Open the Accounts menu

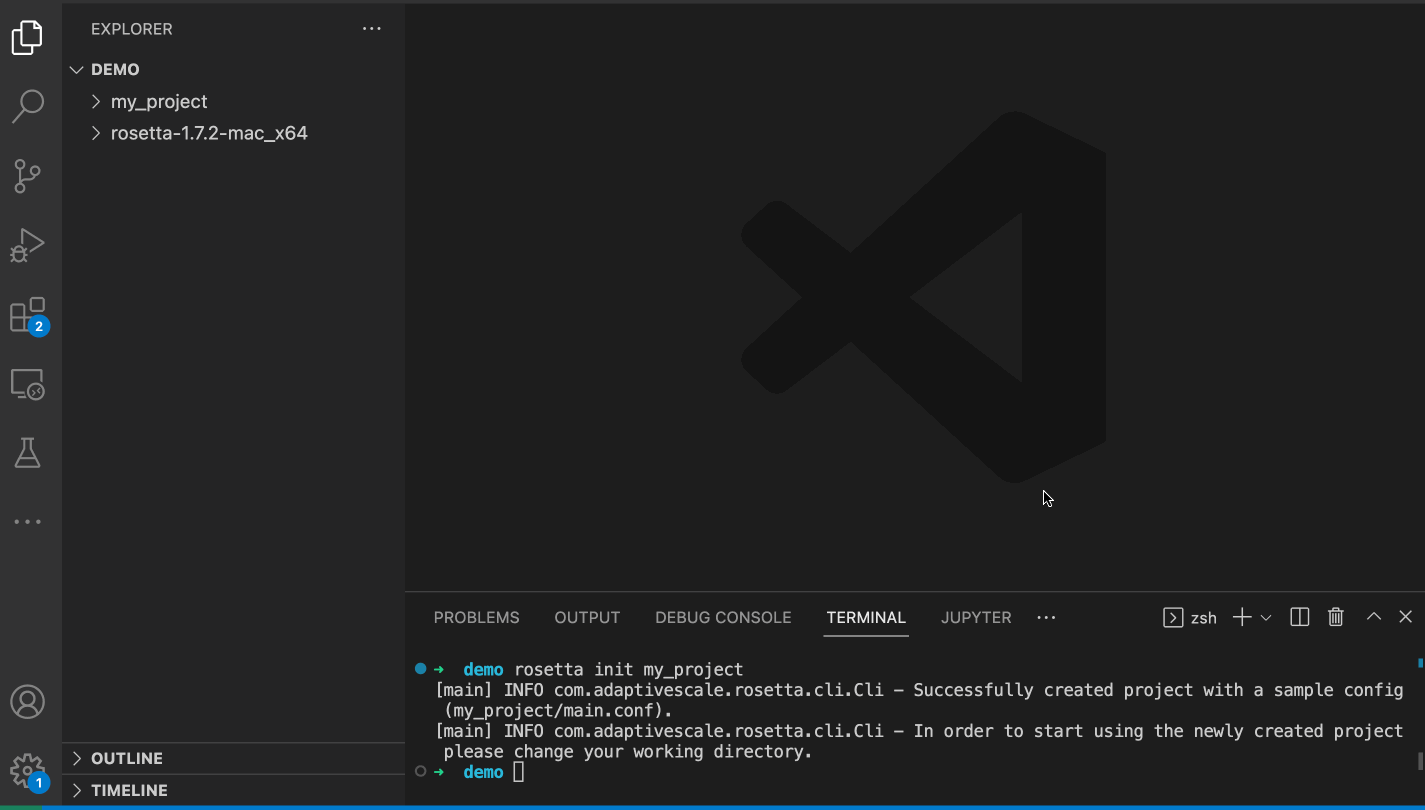pos(27,702)
